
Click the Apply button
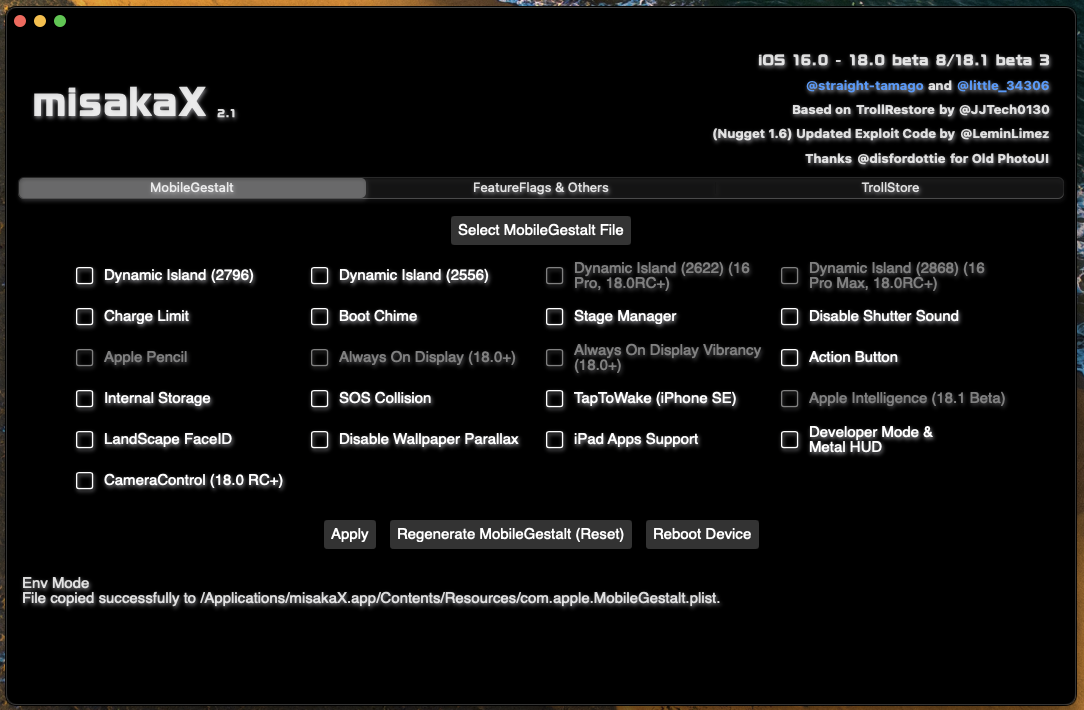[x=350, y=534]
